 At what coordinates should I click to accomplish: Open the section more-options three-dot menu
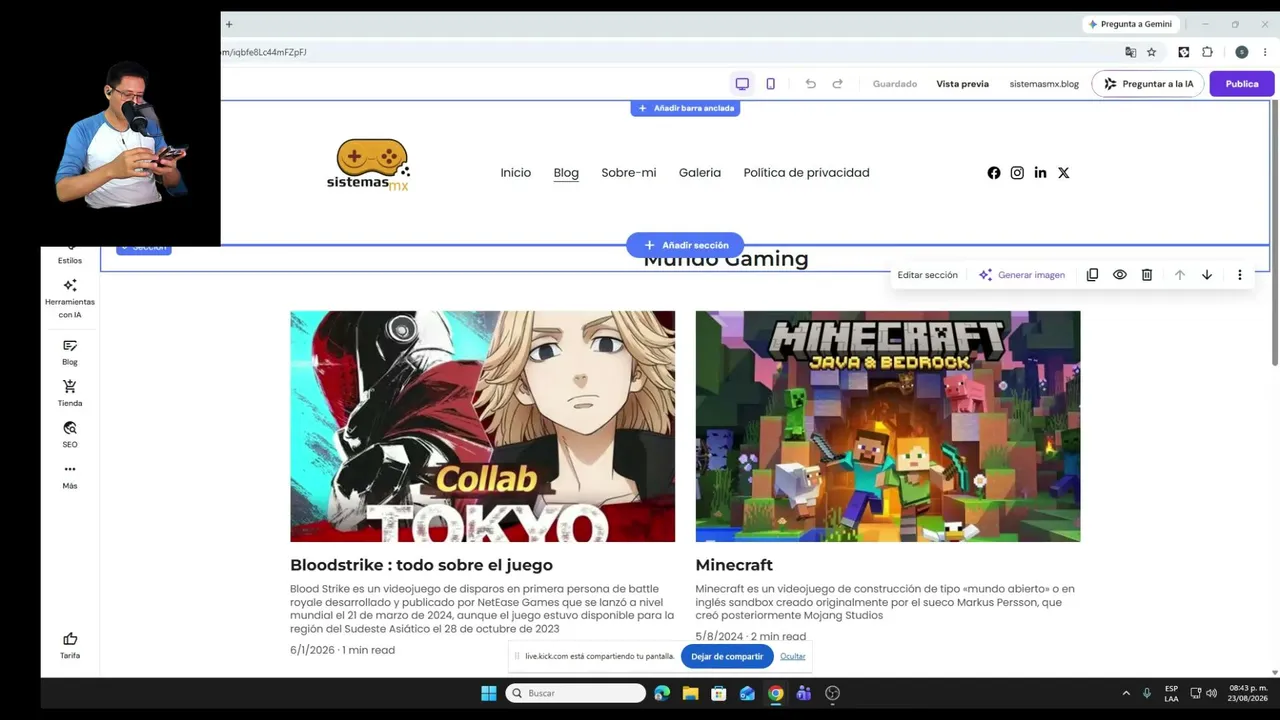point(1240,275)
